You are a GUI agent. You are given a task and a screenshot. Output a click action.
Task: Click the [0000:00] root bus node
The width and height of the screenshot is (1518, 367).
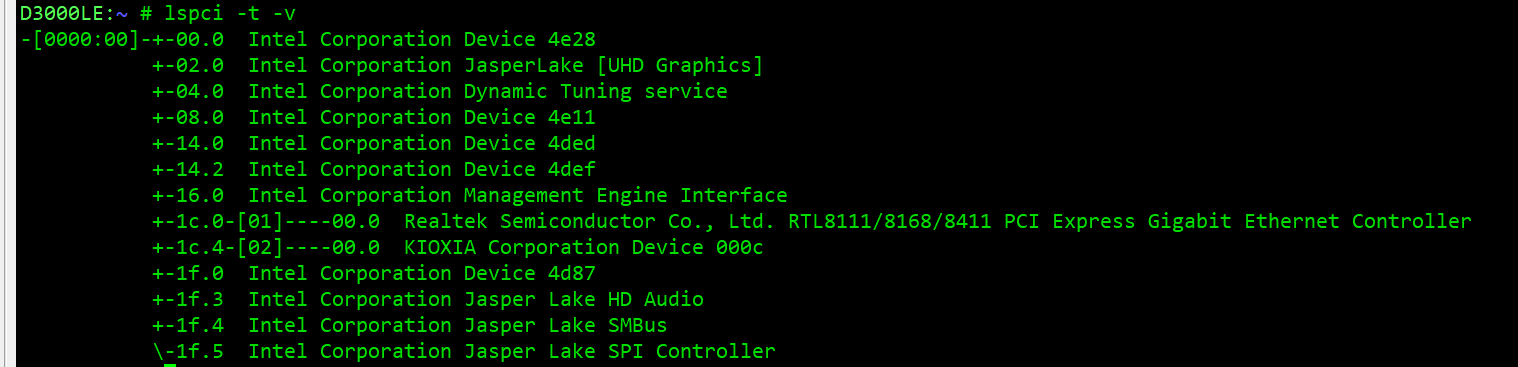click(85, 40)
